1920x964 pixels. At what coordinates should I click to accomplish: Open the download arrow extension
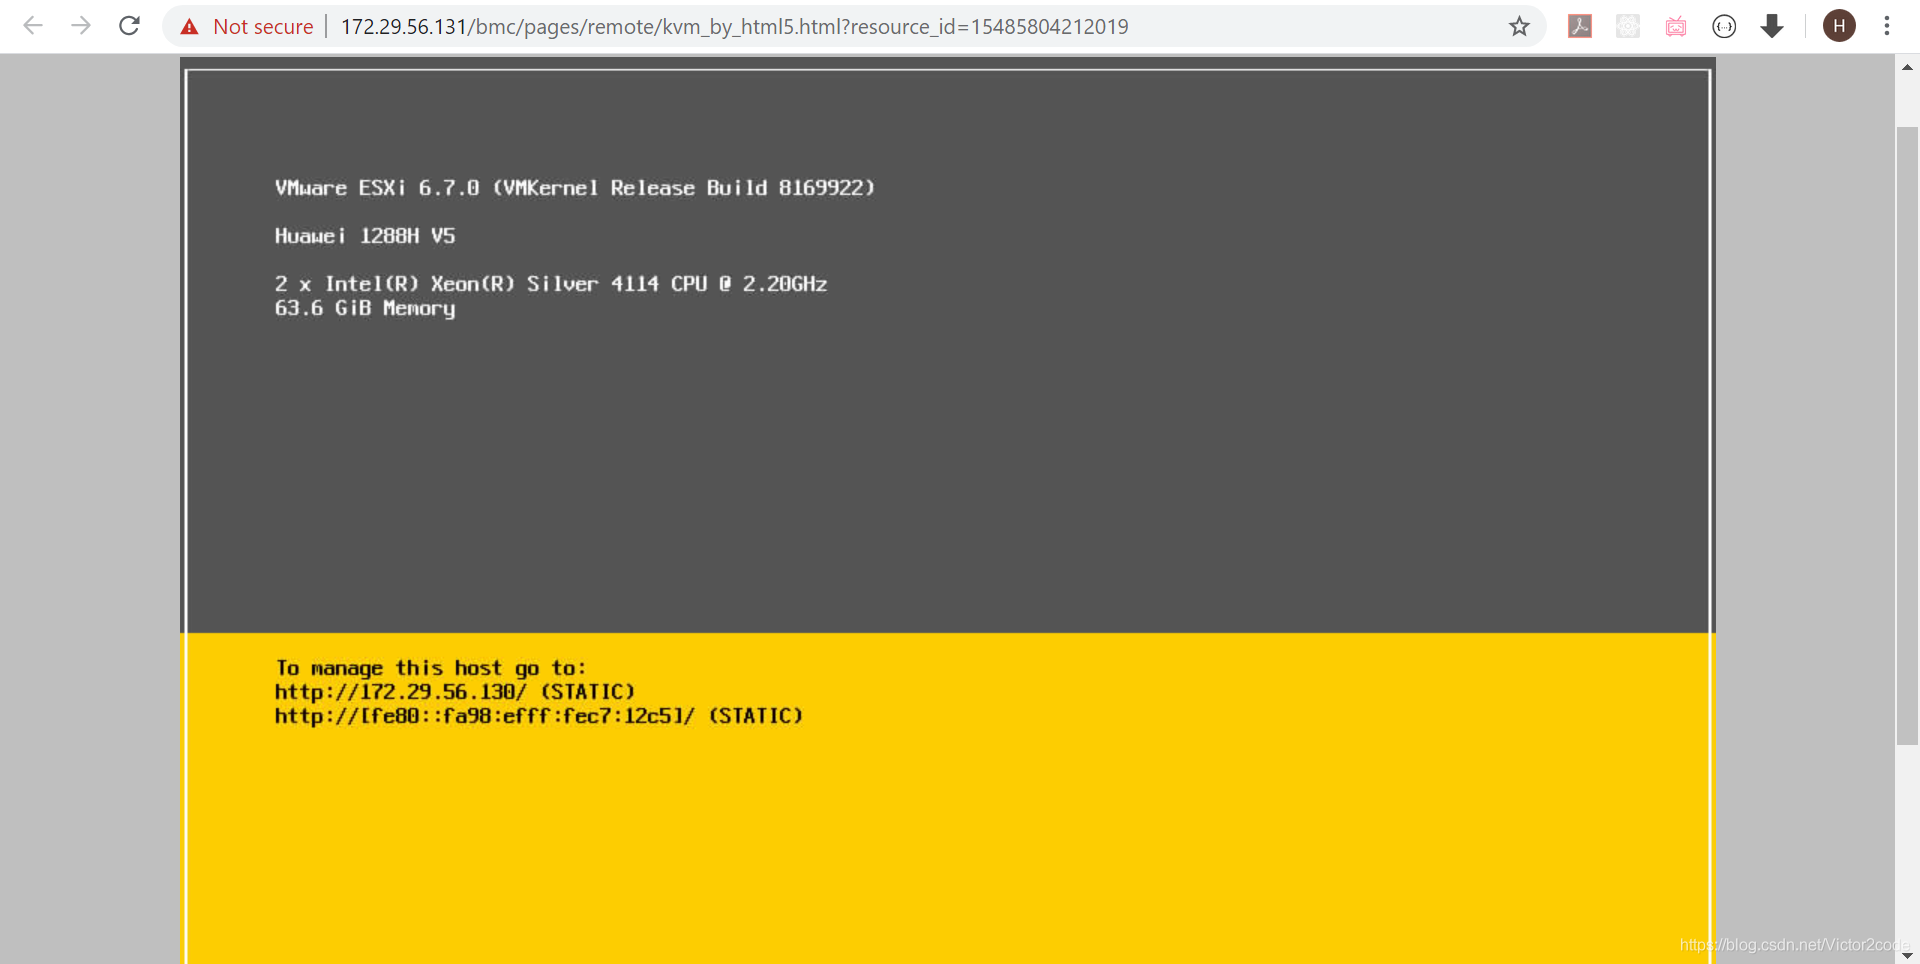click(1772, 27)
